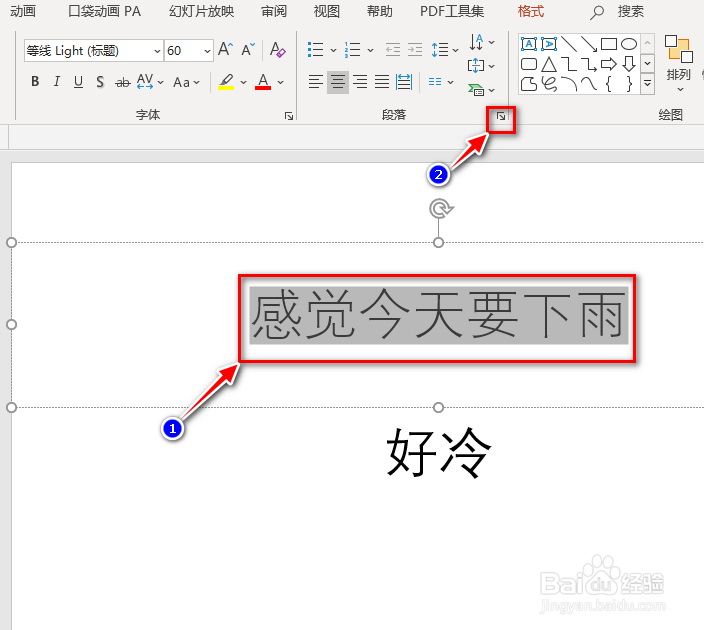704x630 pixels.
Task: Open the 排列 arrange menu
Action: point(678,63)
